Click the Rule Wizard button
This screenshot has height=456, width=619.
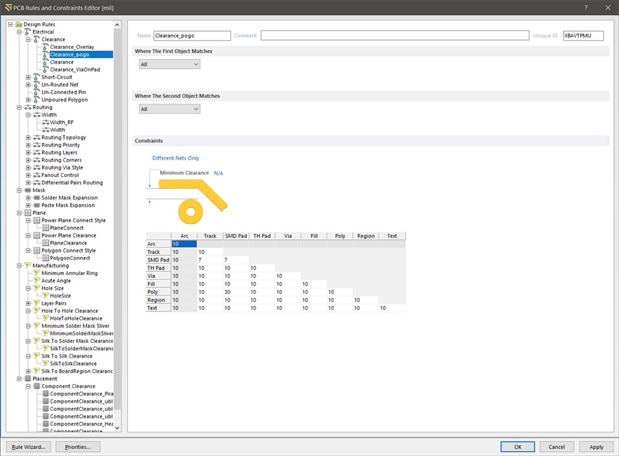[27, 447]
